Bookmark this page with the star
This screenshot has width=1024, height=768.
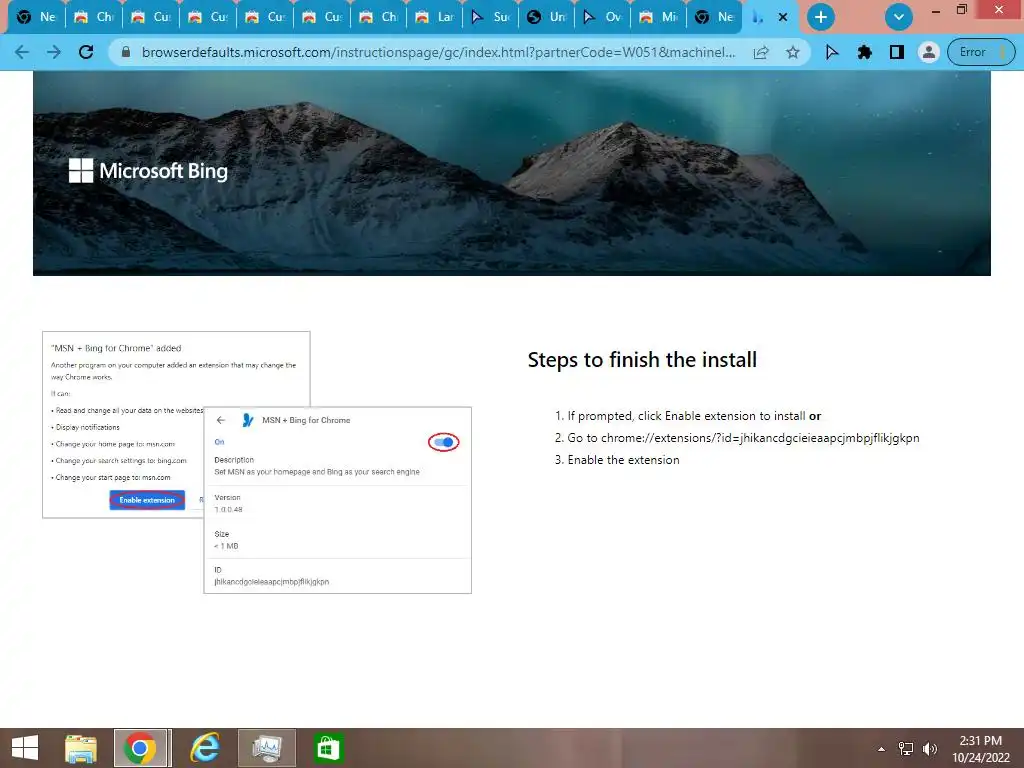pos(793,52)
